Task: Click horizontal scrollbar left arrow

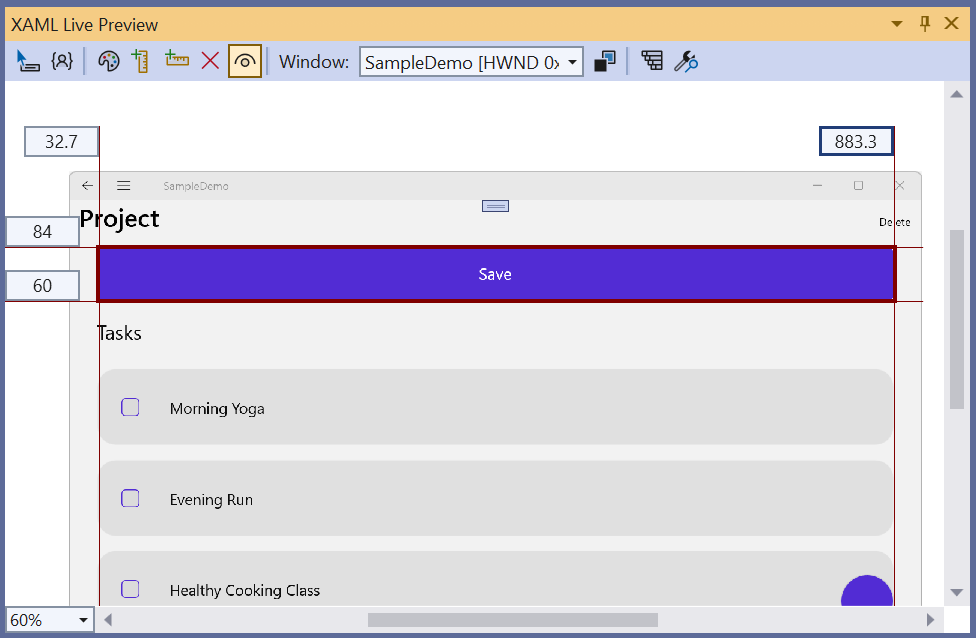Action: [x=108, y=620]
